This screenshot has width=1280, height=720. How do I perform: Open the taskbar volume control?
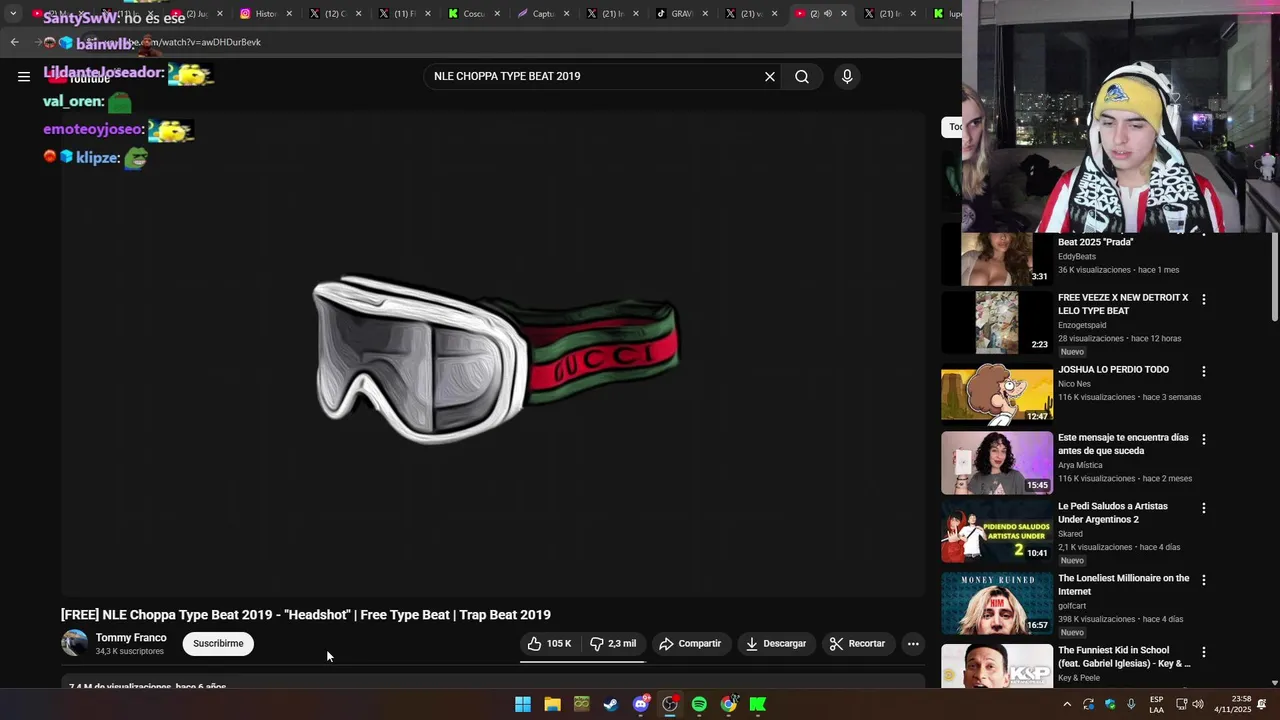pyautogui.click(x=1198, y=704)
